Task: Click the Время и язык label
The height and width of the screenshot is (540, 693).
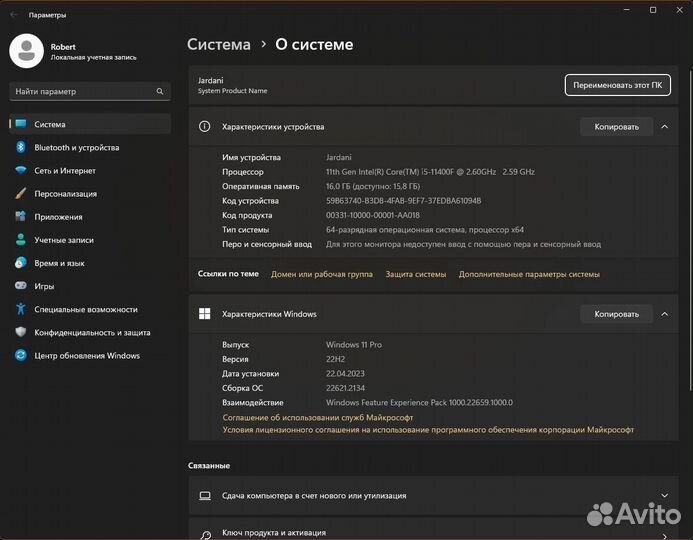Action: click(59, 263)
